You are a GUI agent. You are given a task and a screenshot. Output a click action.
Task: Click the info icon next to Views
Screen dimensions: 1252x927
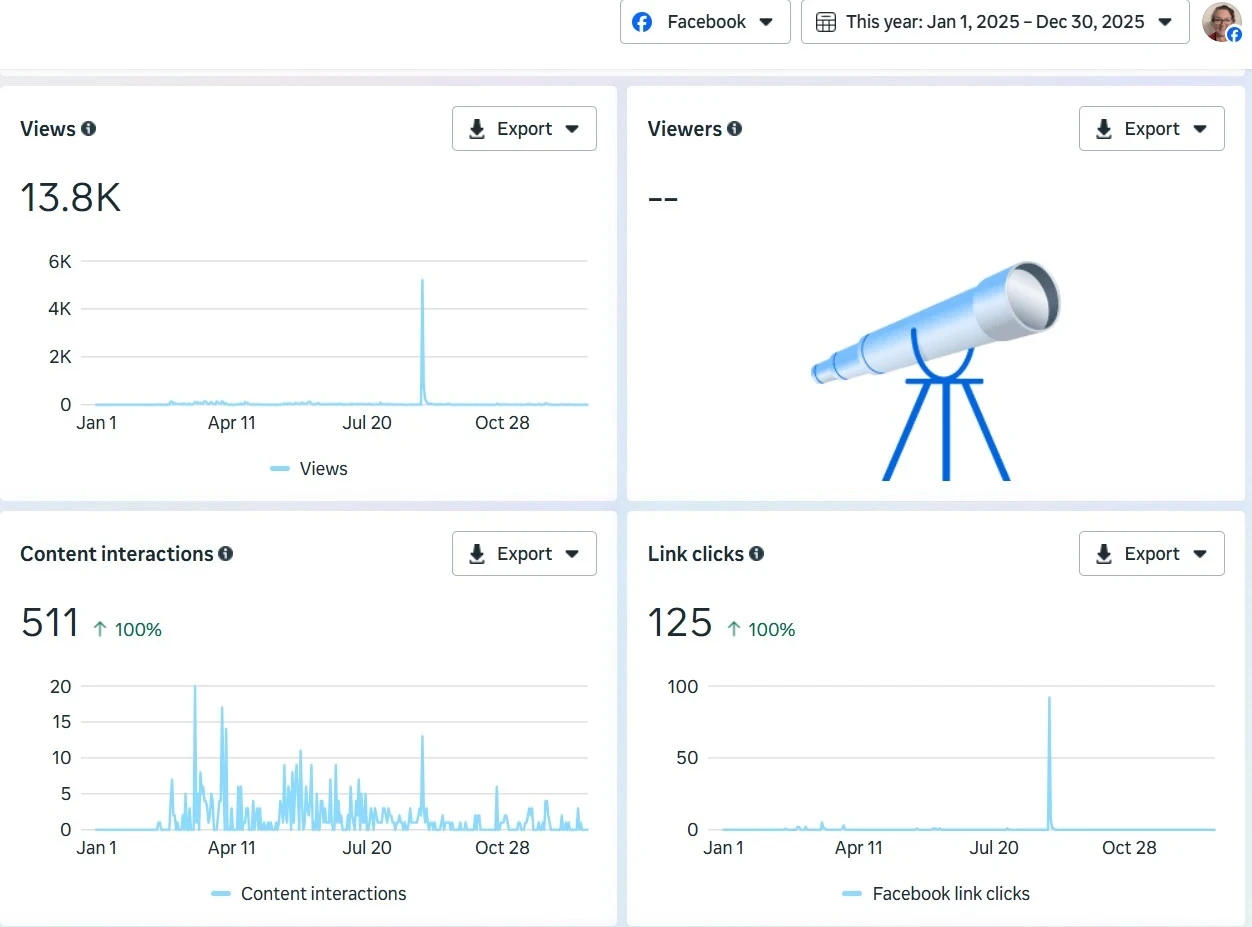(x=89, y=128)
